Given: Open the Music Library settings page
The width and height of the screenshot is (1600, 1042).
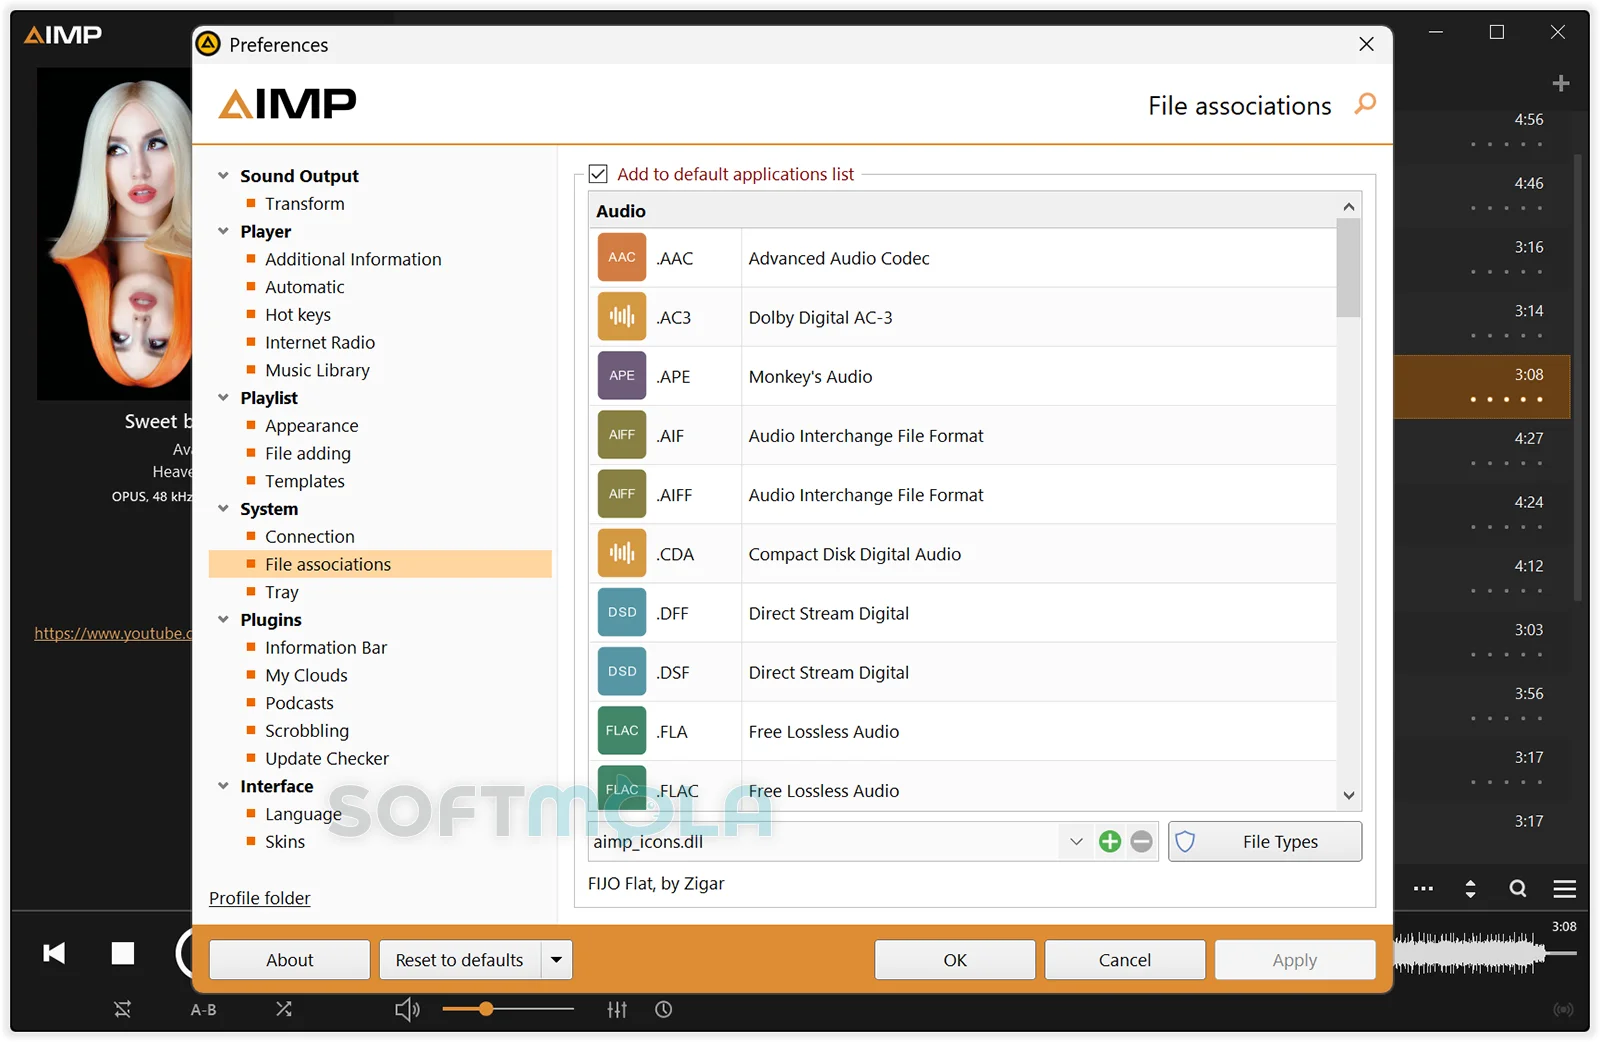Looking at the screenshot, I should coord(318,370).
